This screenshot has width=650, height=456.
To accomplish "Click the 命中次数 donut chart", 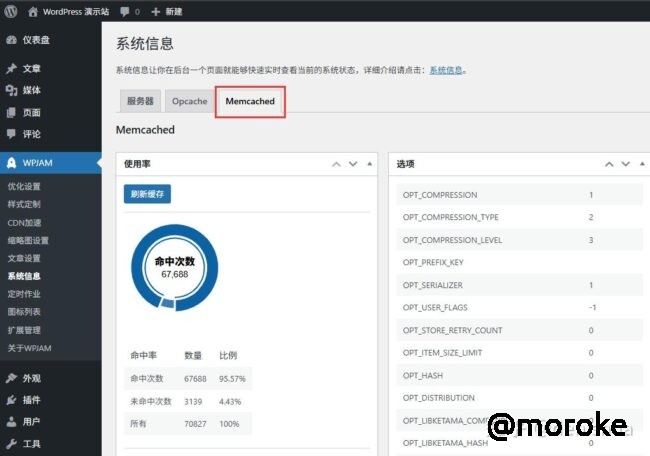I will pyautogui.click(x=175, y=267).
